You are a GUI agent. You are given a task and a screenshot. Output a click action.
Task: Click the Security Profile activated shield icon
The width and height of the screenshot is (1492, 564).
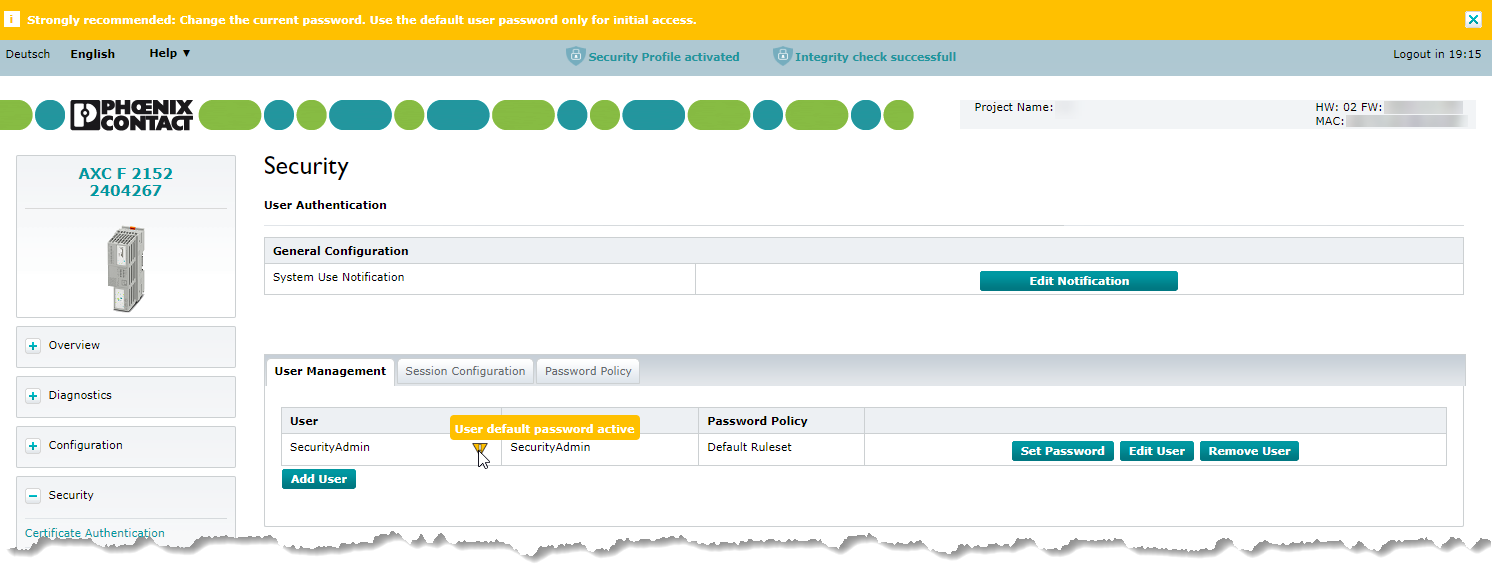(x=575, y=56)
